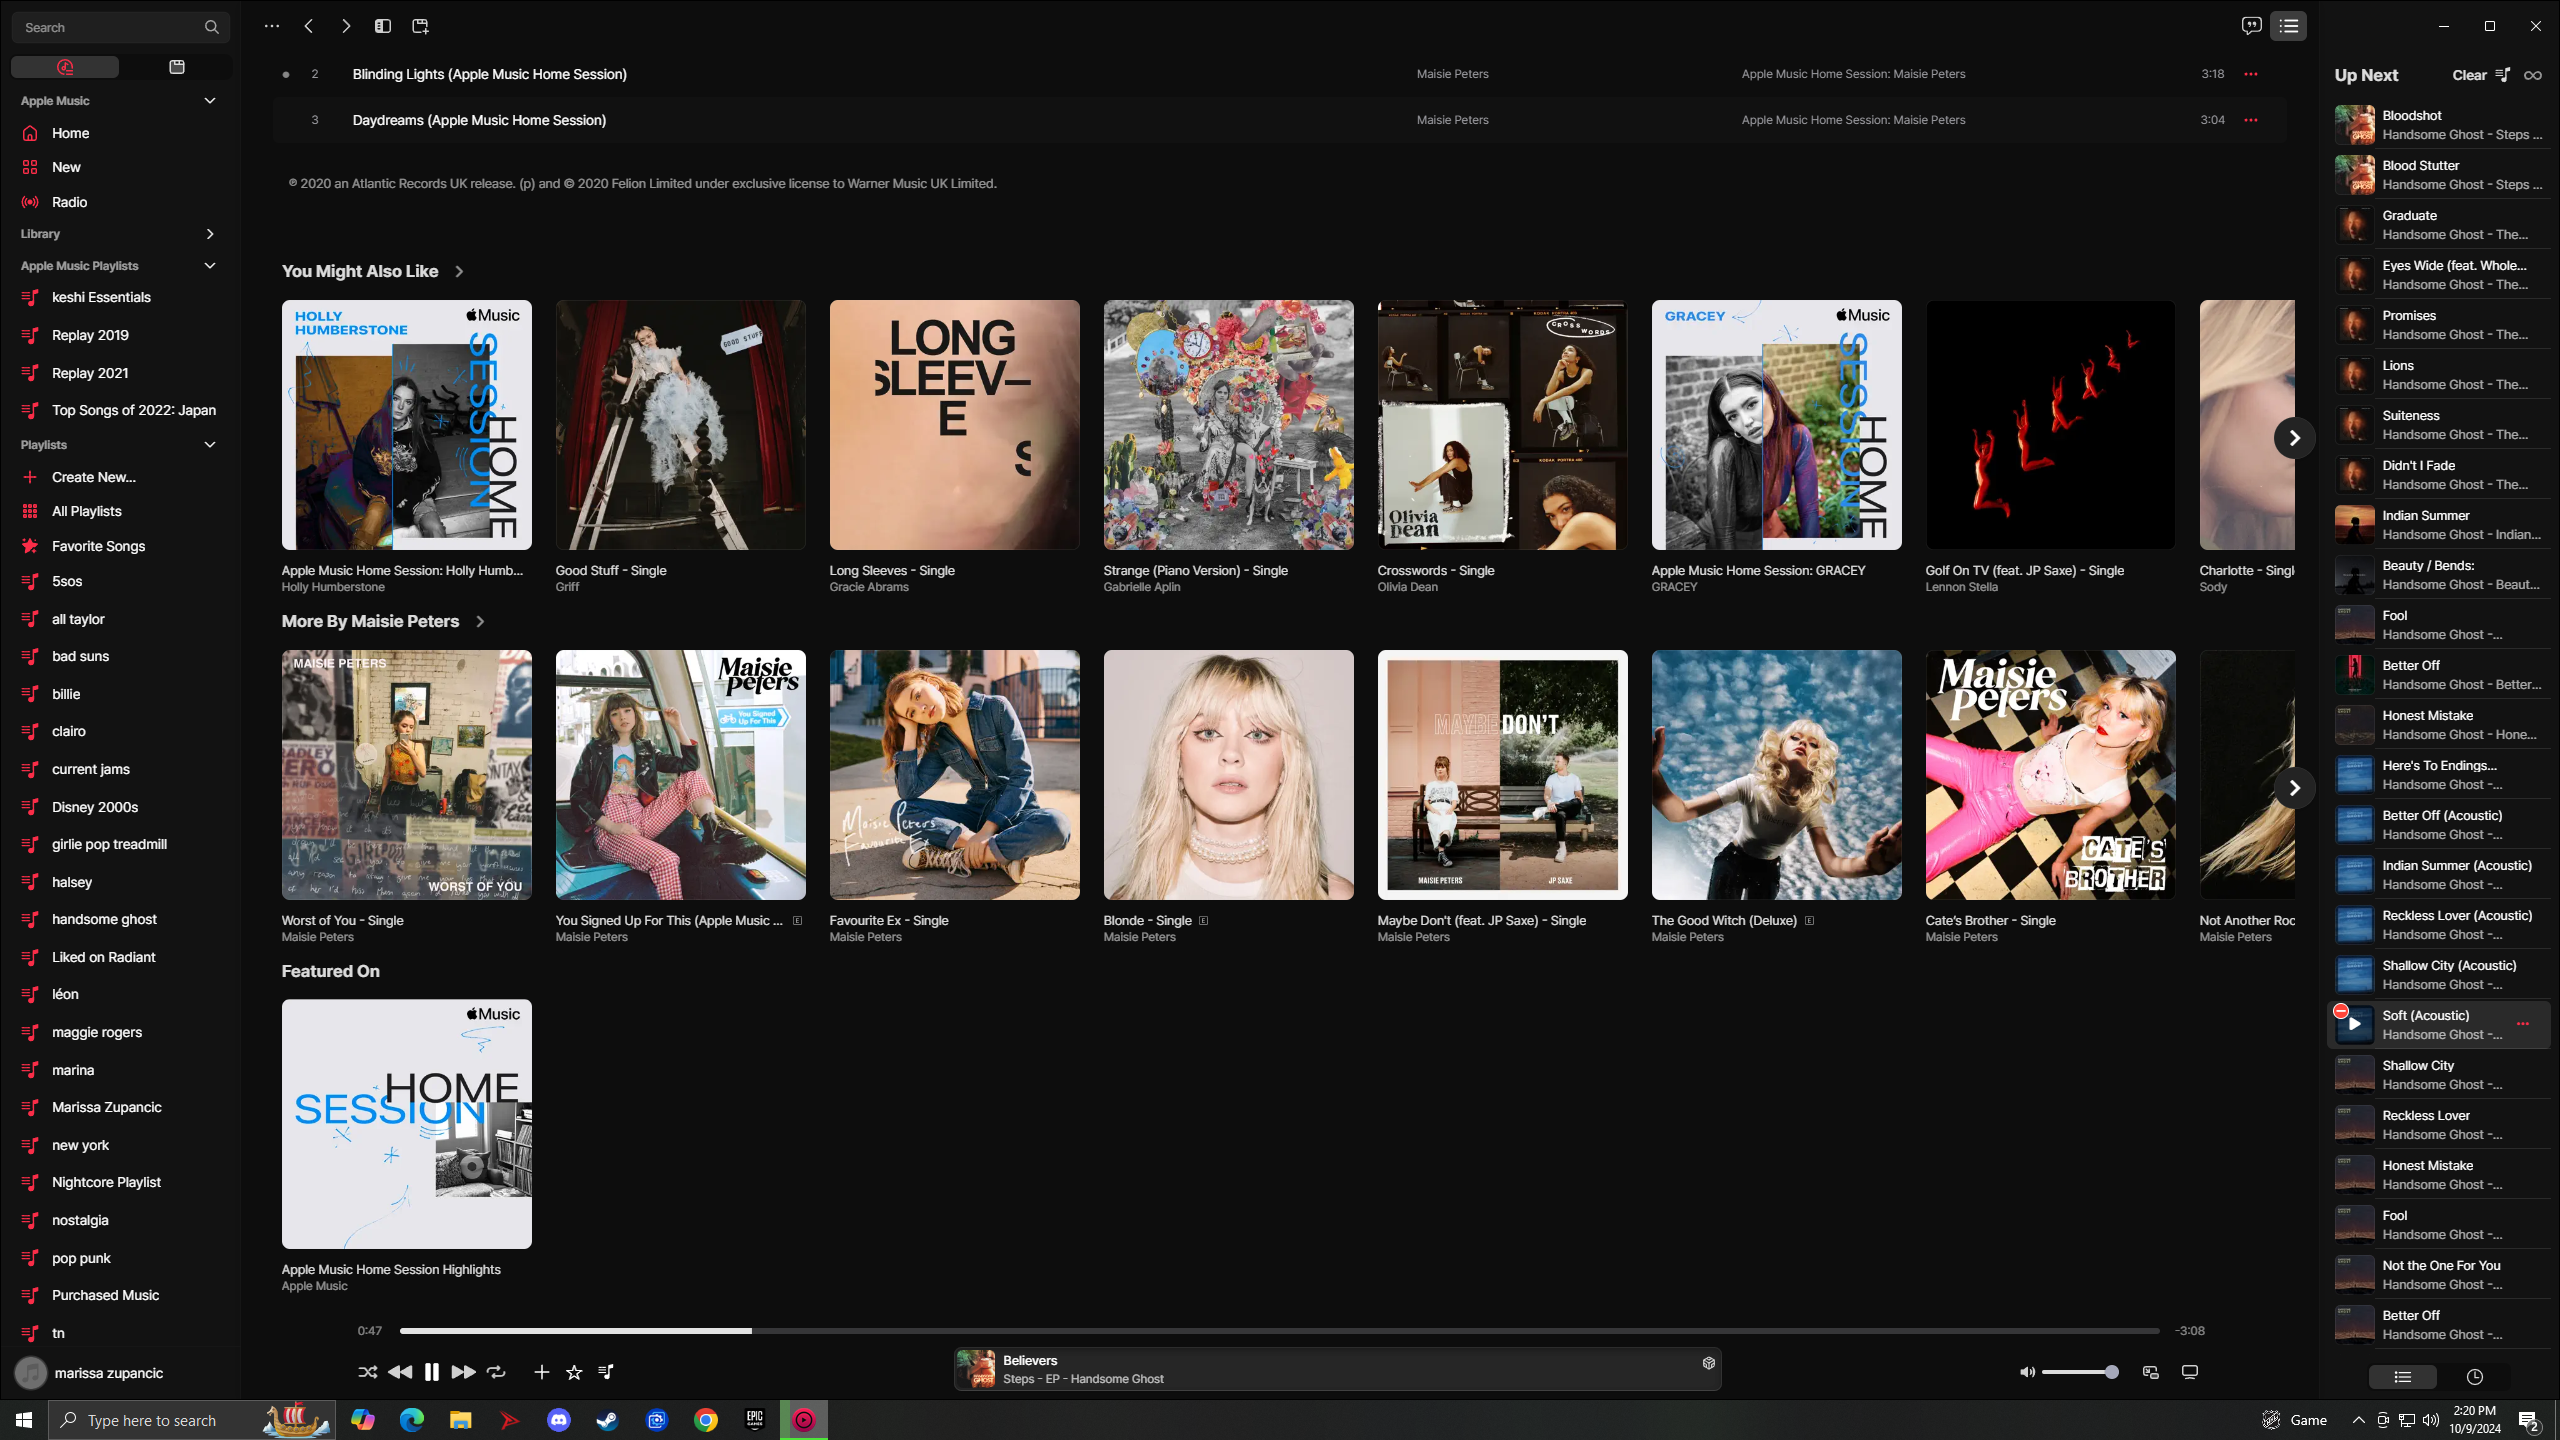2560x1440 pixels.
Task: Remove Soft (Acoustic) from queue
Action: click(x=2340, y=1011)
